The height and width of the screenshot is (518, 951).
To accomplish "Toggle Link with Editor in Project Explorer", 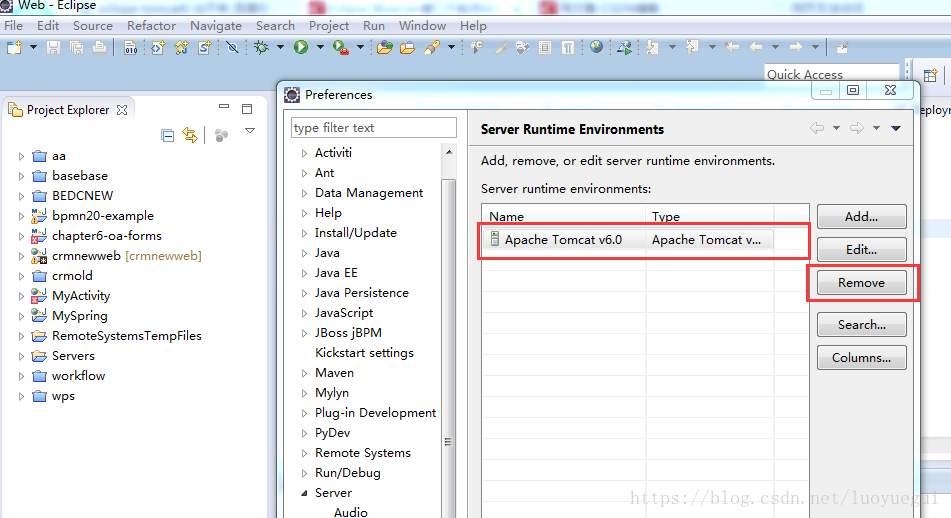I will 190,135.
